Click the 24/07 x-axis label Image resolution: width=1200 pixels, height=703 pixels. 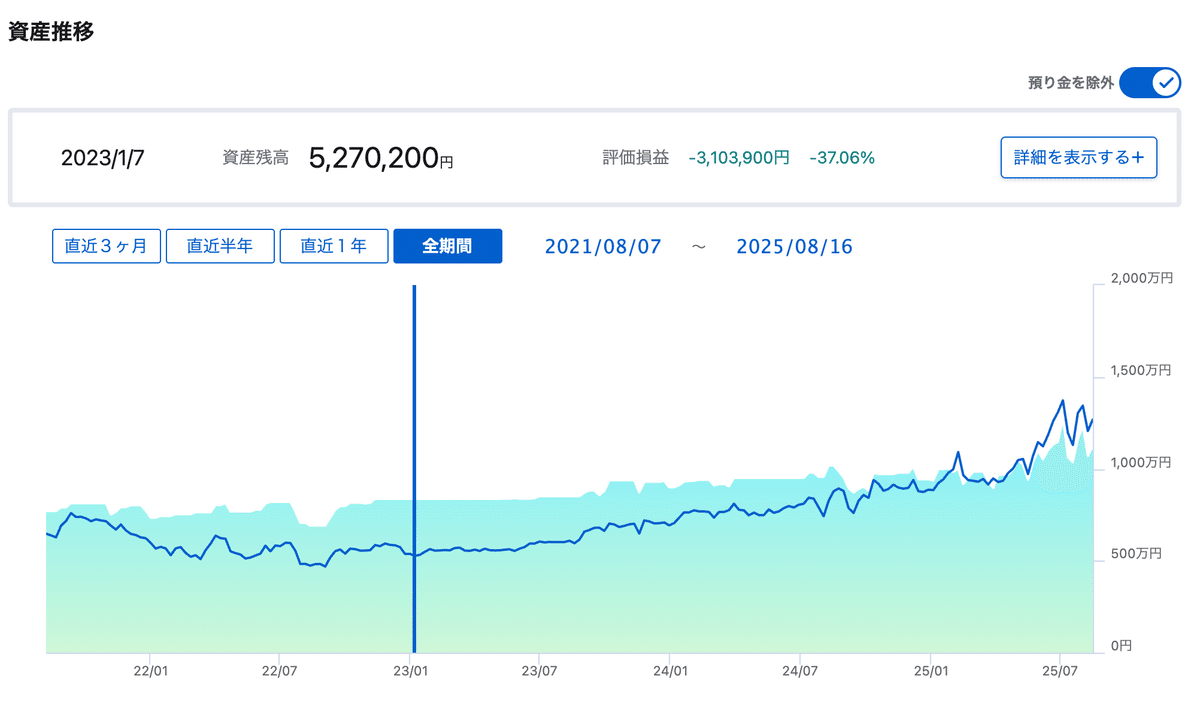[799, 670]
